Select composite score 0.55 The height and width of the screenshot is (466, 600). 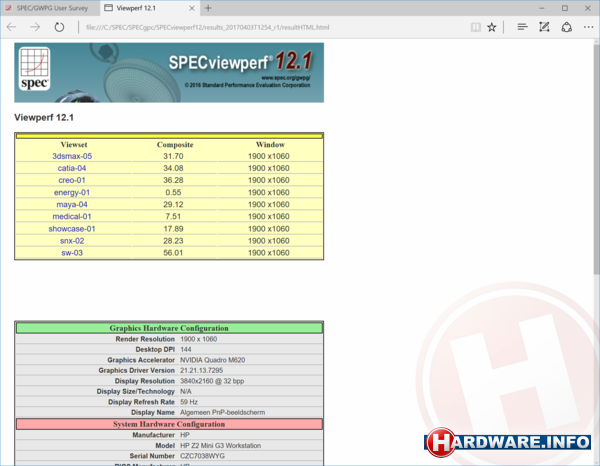tap(173, 192)
